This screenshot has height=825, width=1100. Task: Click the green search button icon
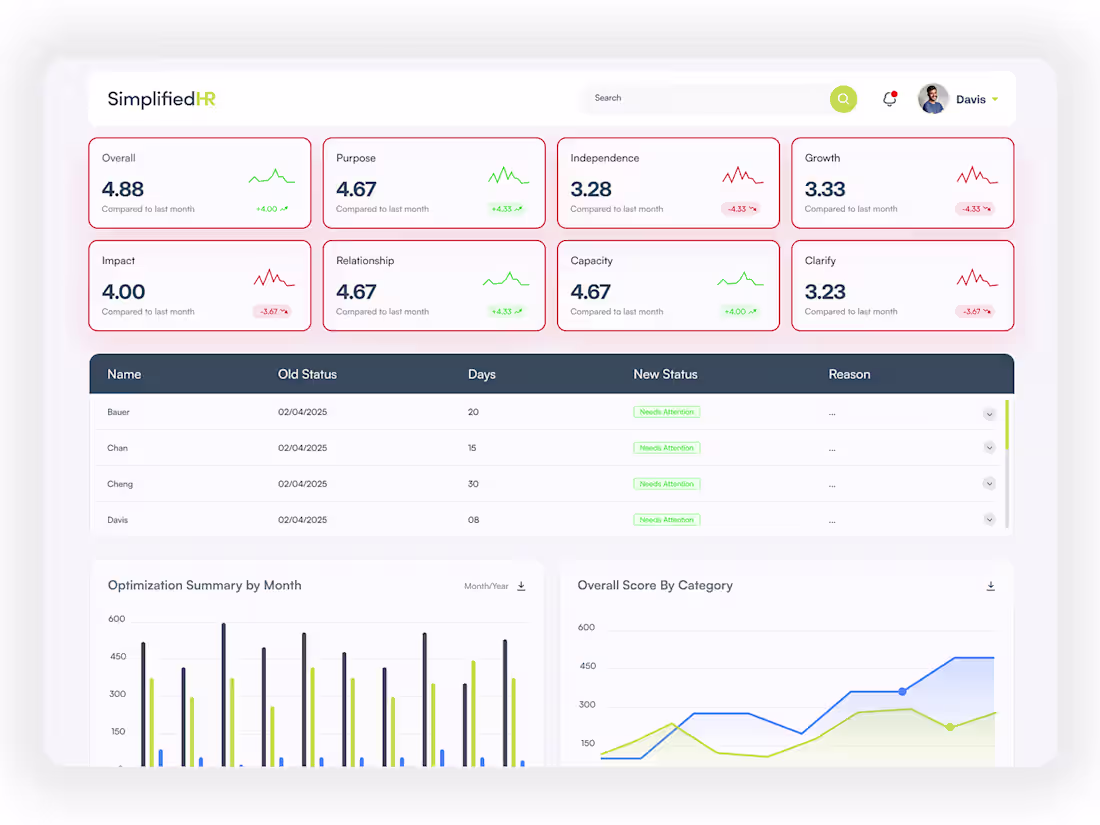click(843, 99)
